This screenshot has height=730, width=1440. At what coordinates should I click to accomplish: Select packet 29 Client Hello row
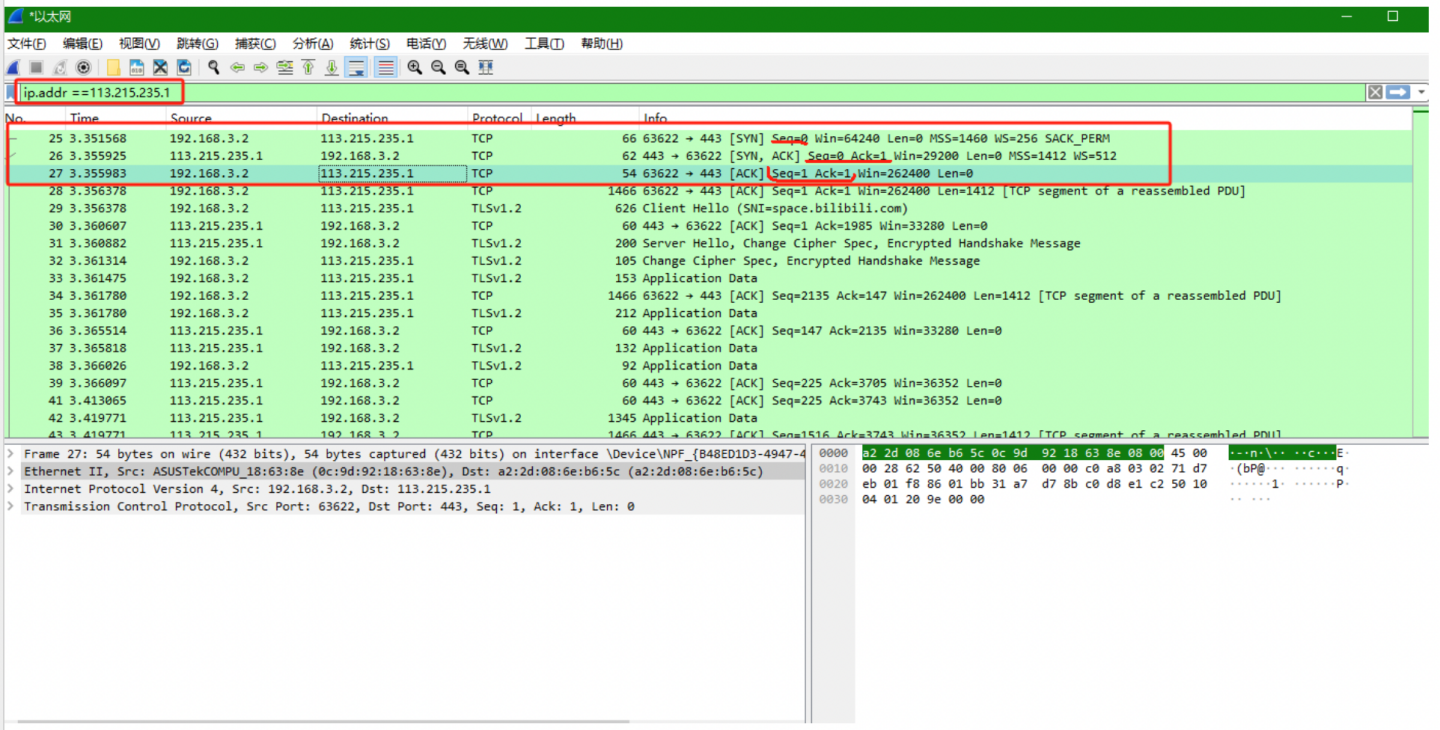pyautogui.click(x=708, y=208)
